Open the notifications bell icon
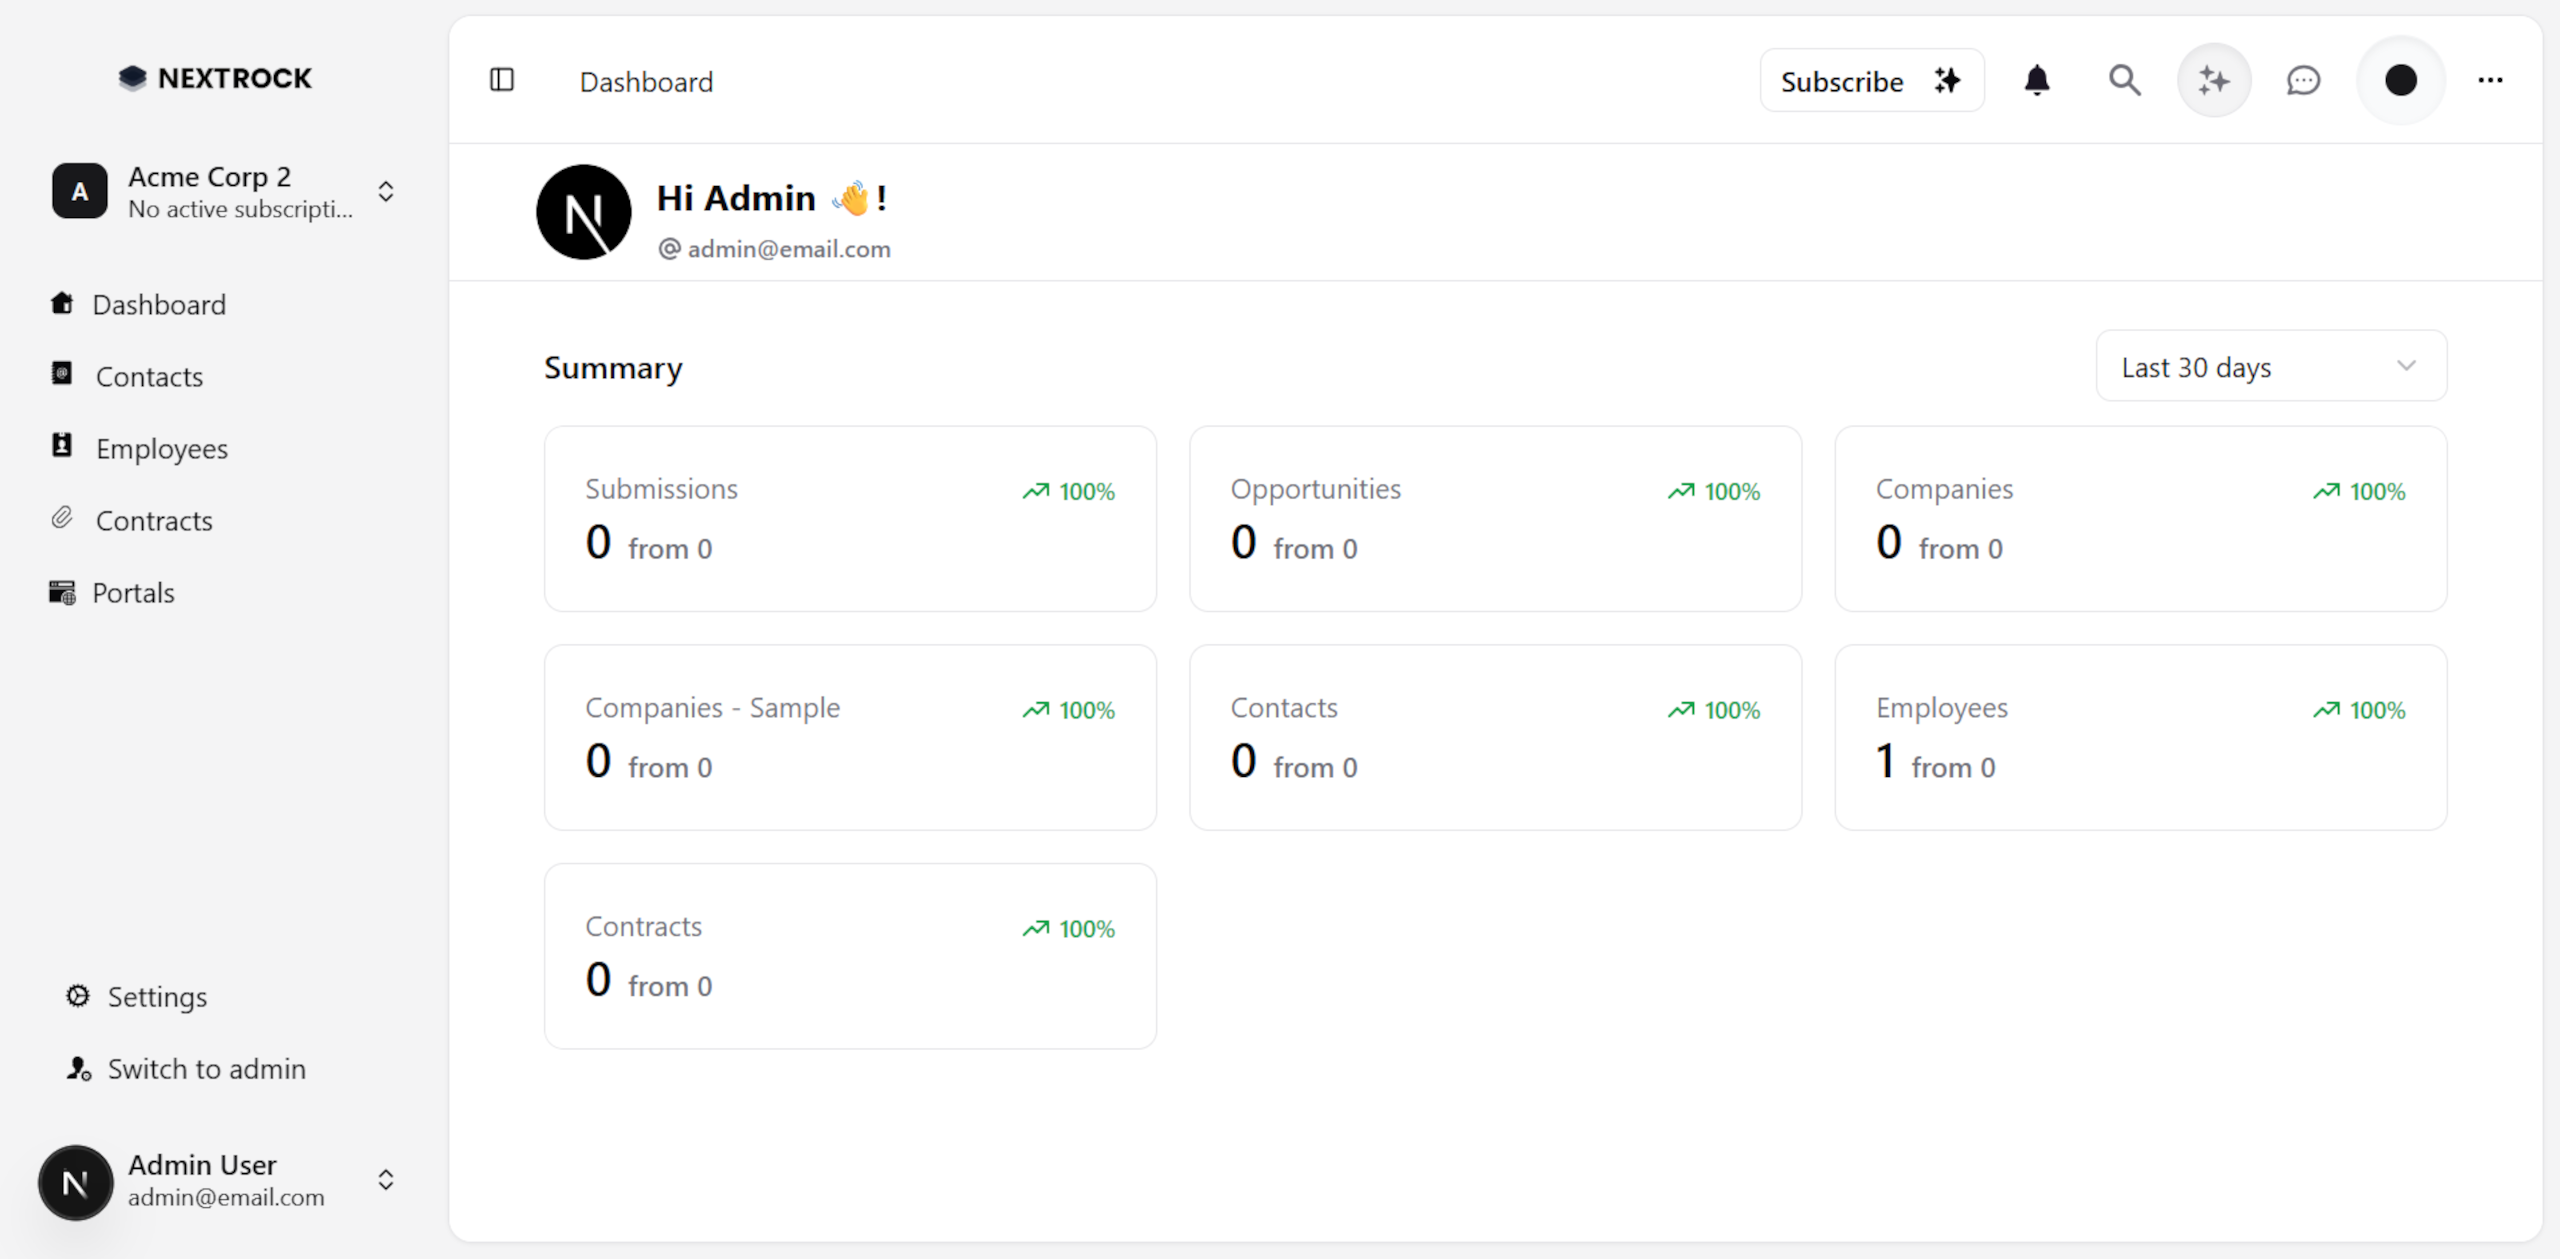This screenshot has height=1259, width=2560. pos(2037,80)
